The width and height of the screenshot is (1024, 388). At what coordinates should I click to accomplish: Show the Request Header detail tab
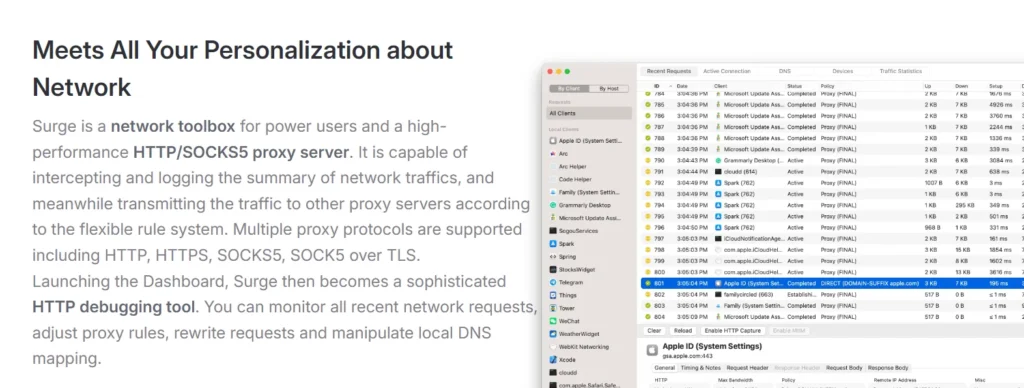(x=747, y=368)
